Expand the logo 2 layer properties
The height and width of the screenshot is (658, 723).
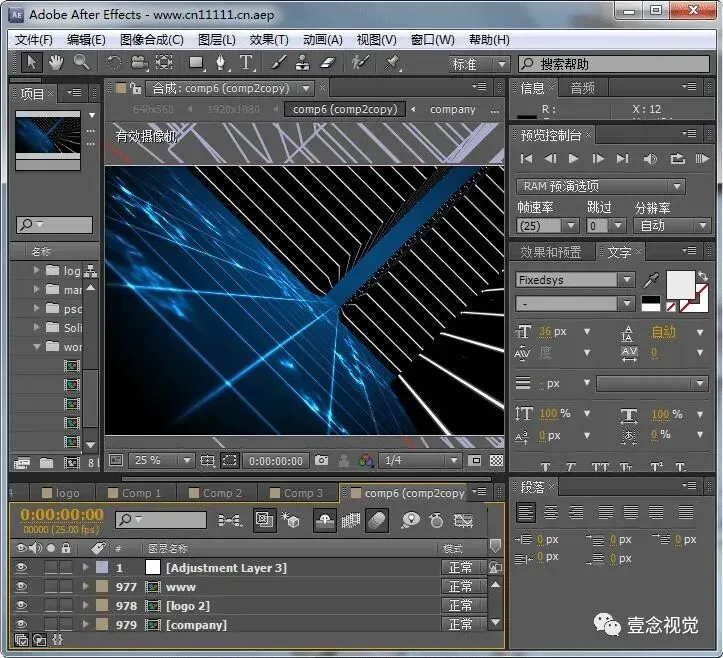(x=85, y=606)
